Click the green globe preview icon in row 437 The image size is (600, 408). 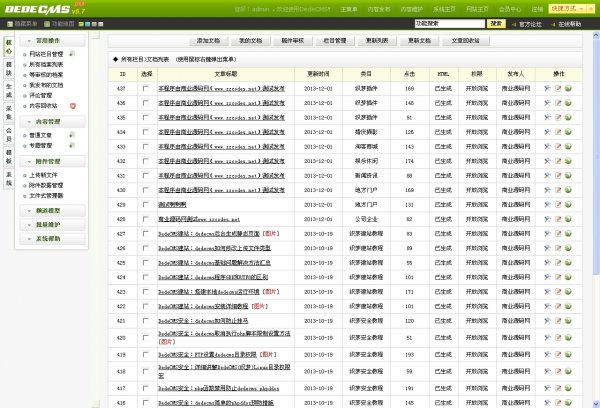click(568, 88)
